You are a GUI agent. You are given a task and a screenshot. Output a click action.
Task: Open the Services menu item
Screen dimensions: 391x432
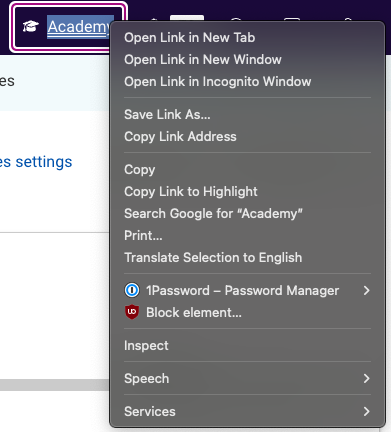(x=247, y=411)
